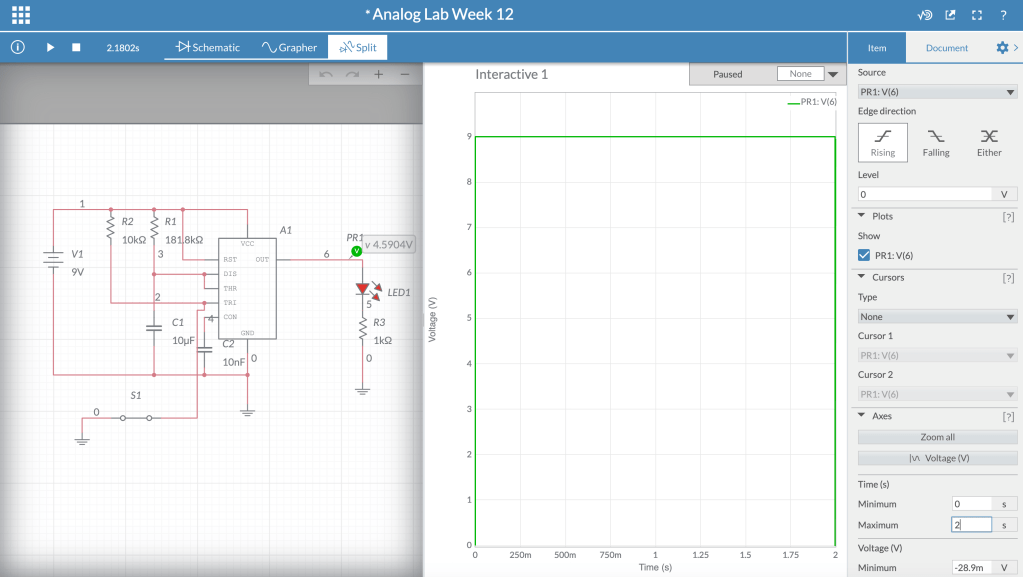Stop the simulation with the stop icon
The image size is (1023, 577).
pyautogui.click(x=76, y=47)
